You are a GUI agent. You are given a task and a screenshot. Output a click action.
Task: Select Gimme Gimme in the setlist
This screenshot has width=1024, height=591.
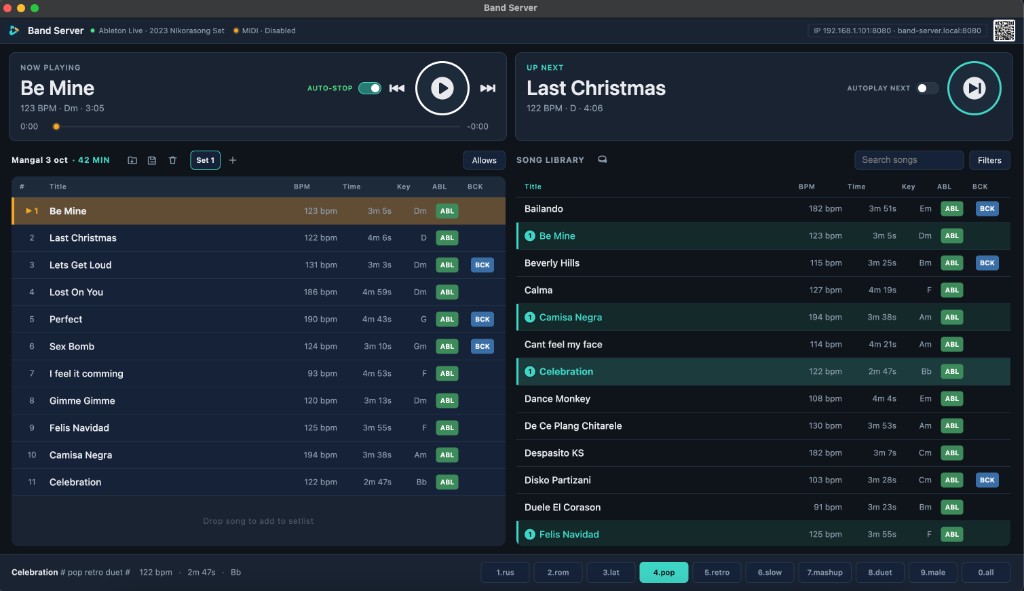click(x=259, y=401)
